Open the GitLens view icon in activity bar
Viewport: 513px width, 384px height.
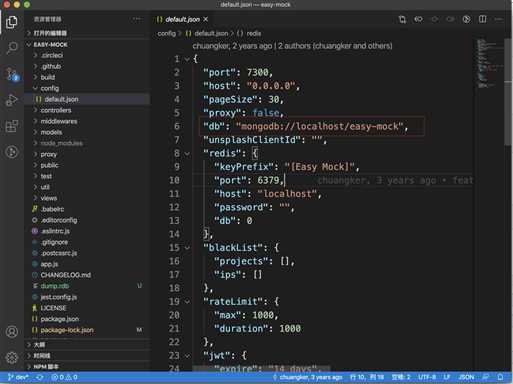(x=12, y=152)
